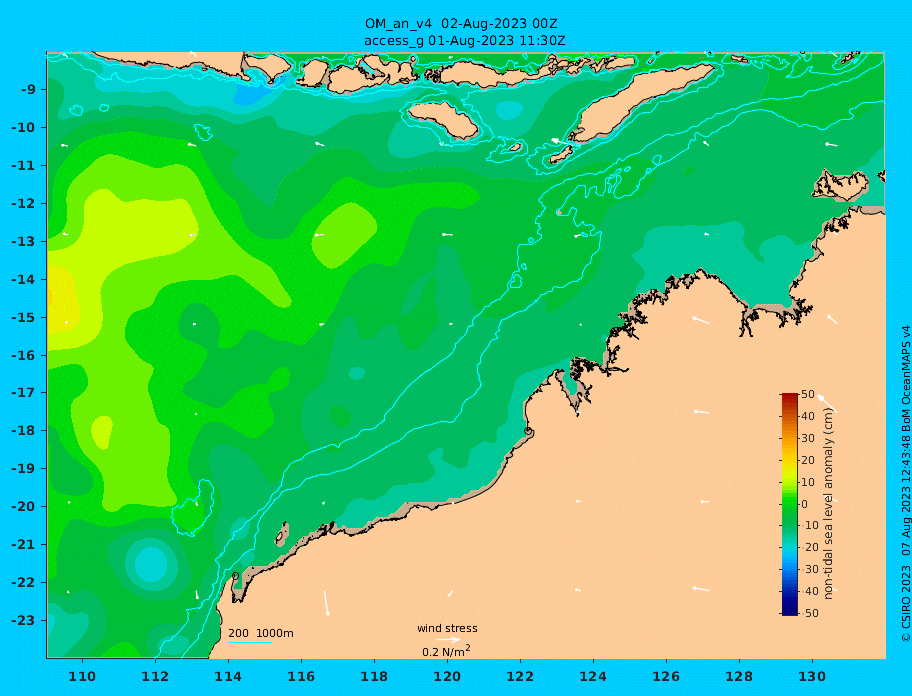912x696 pixels.
Task: Click the non-tidal sea level anomaly (cm) label
Action: (x=828, y=504)
